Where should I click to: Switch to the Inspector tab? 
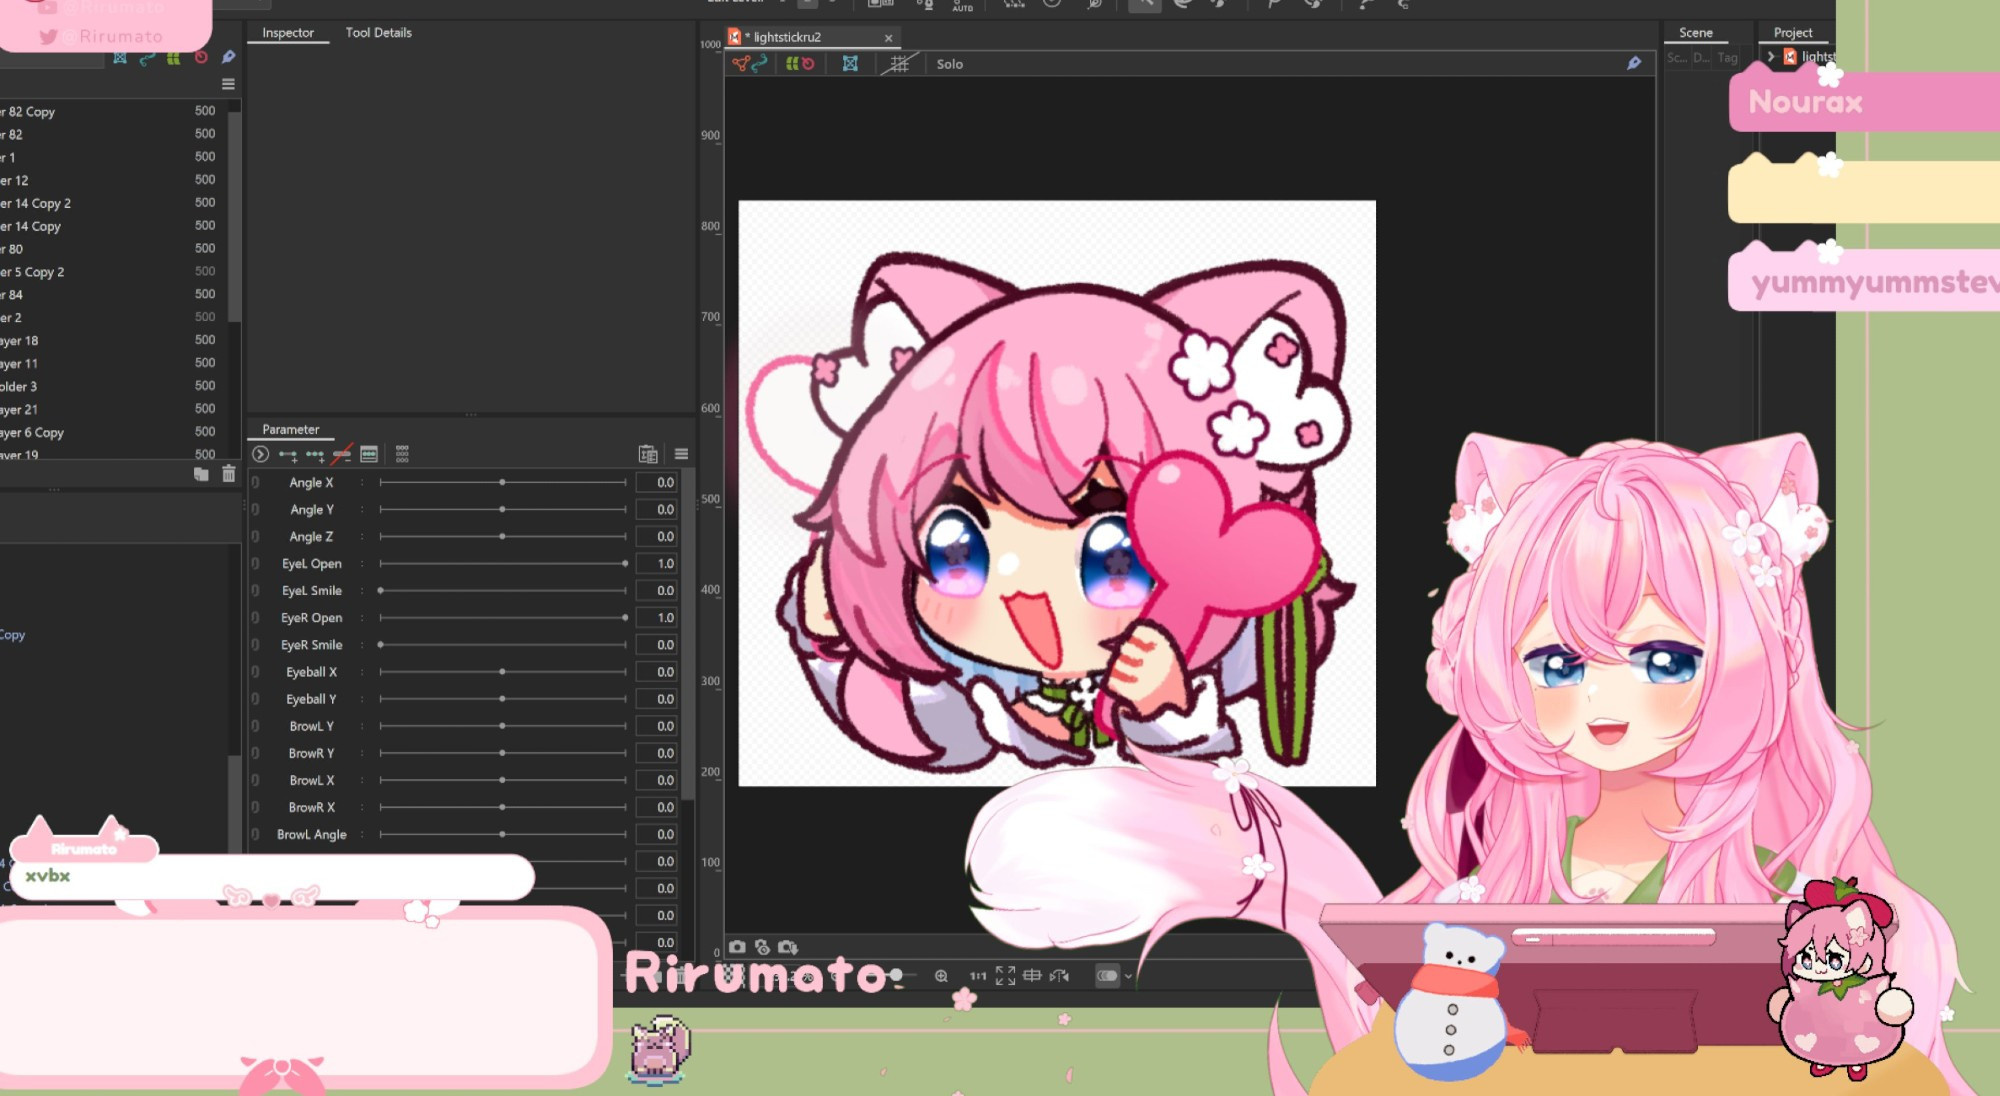tap(288, 33)
